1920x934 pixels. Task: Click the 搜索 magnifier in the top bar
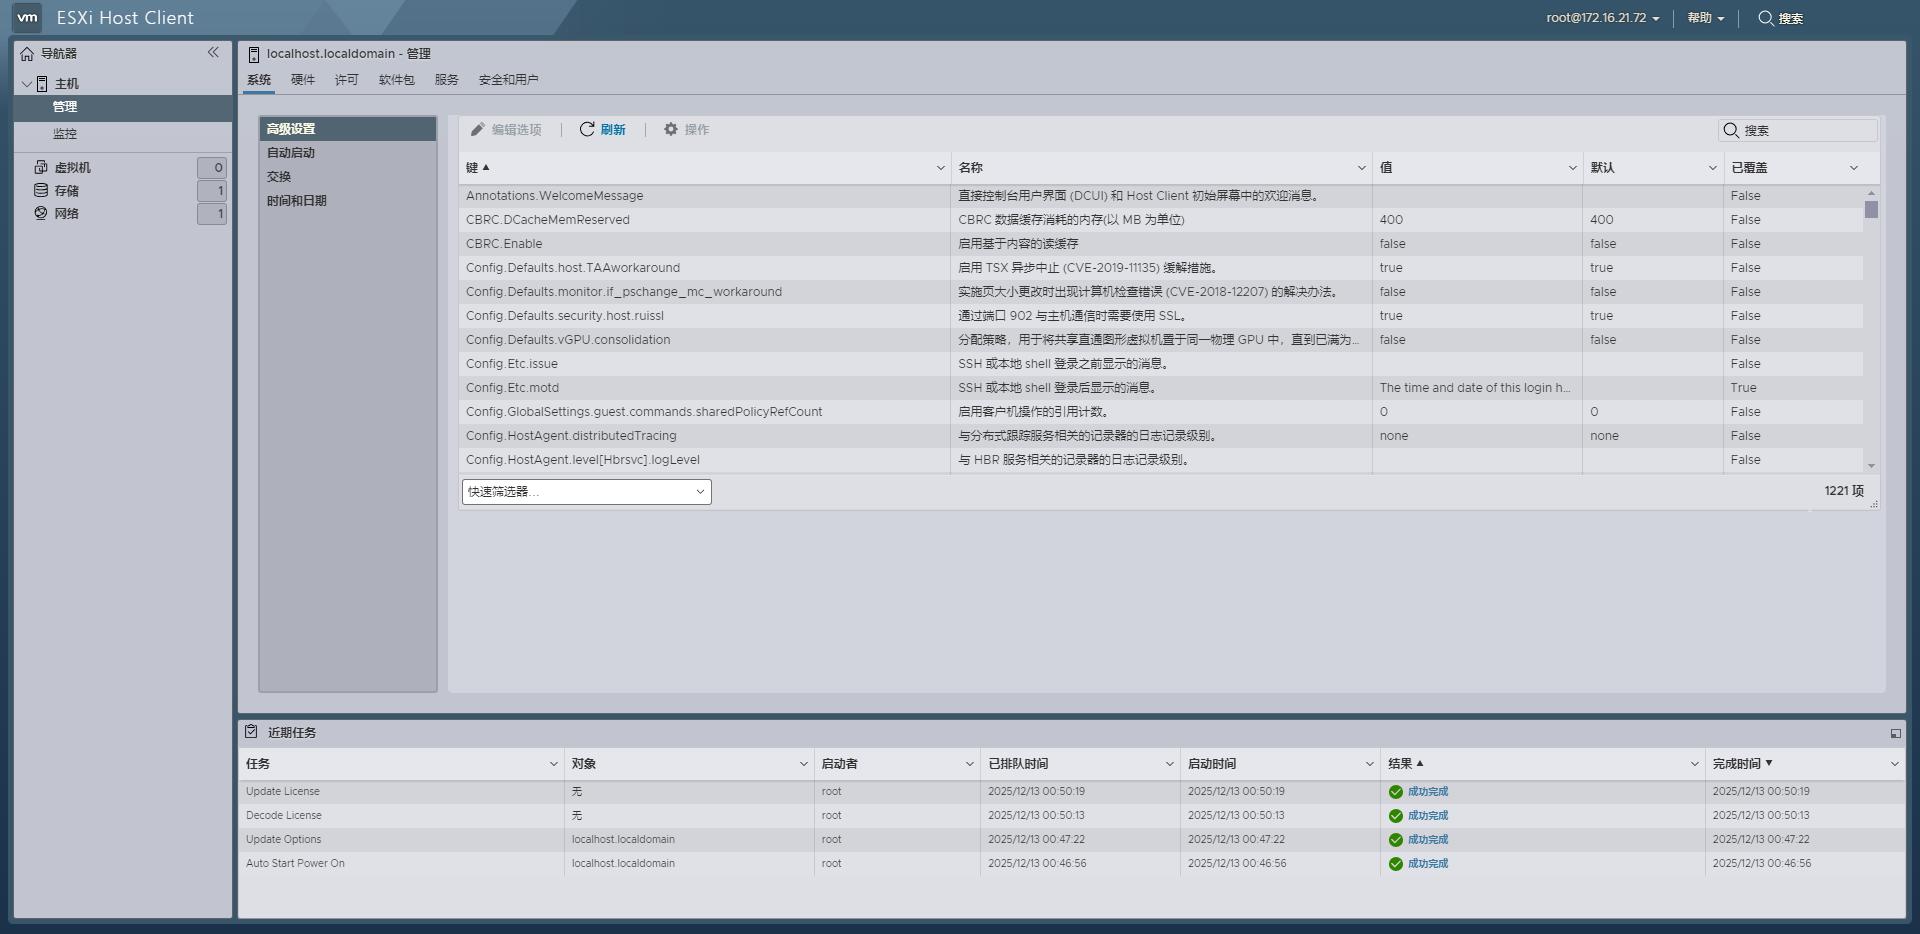point(1767,17)
